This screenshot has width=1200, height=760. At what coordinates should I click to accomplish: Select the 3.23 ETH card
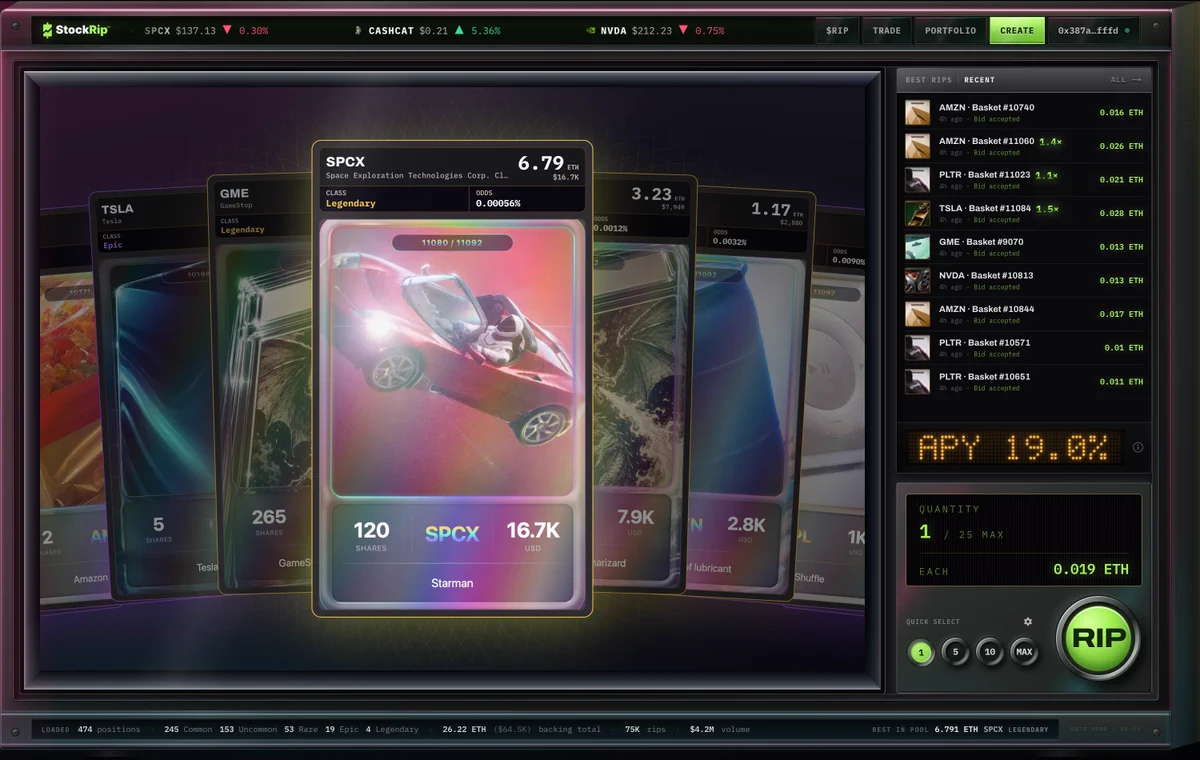640,385
